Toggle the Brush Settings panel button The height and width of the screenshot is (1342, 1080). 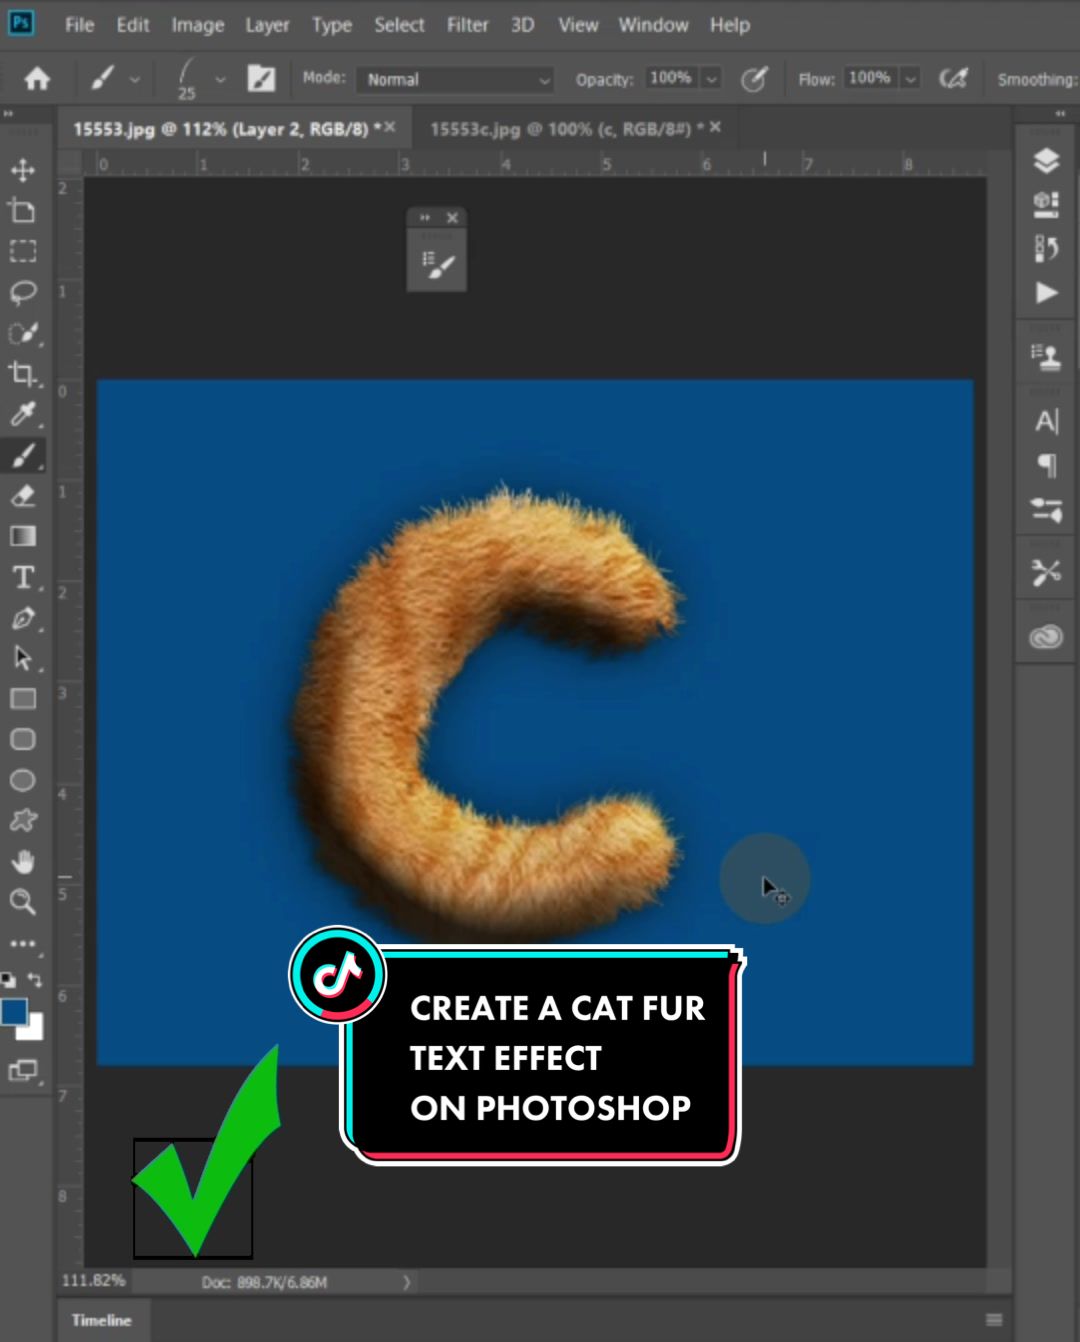tap(261, 78)
